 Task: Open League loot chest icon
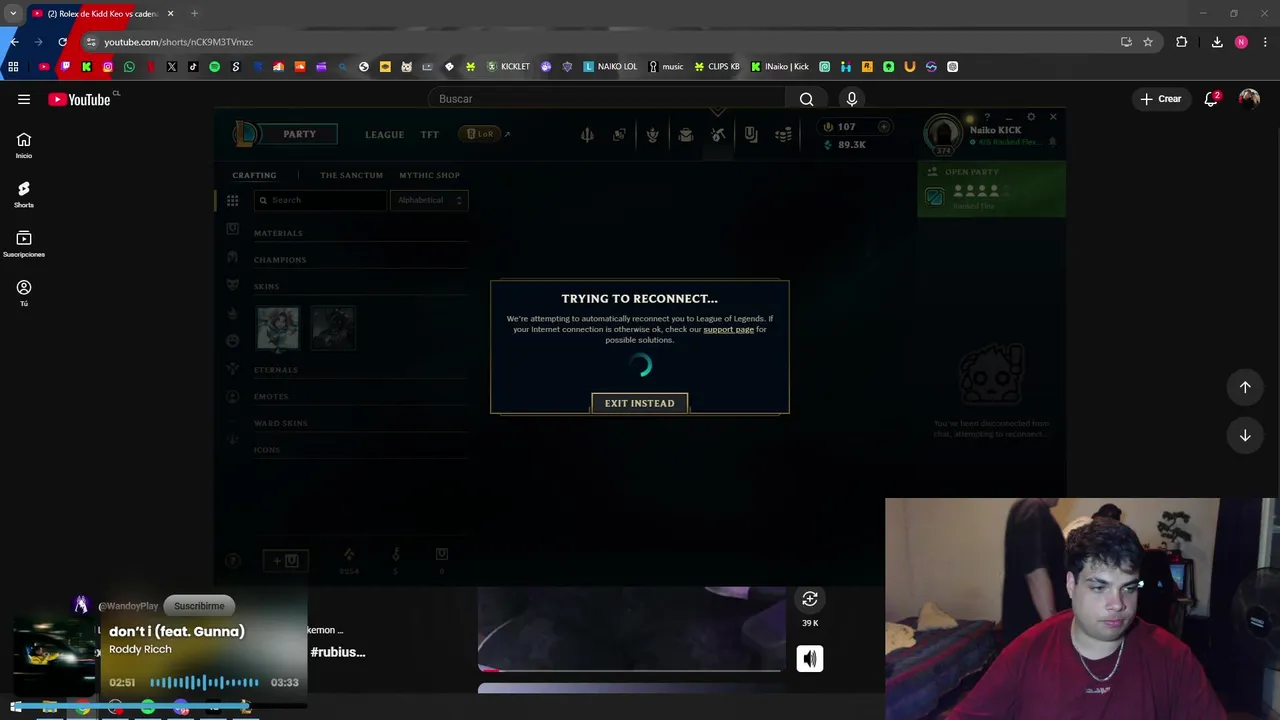pyautogui.click(x=685, y=135)
